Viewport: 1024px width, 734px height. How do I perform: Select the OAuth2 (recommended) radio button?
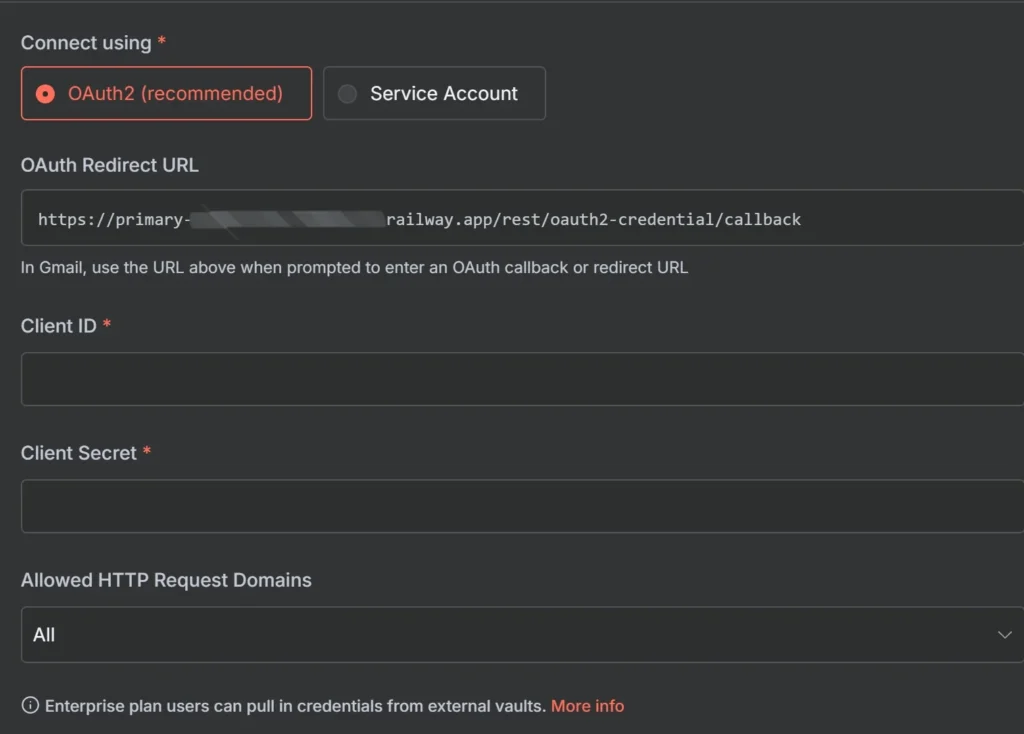45,94
